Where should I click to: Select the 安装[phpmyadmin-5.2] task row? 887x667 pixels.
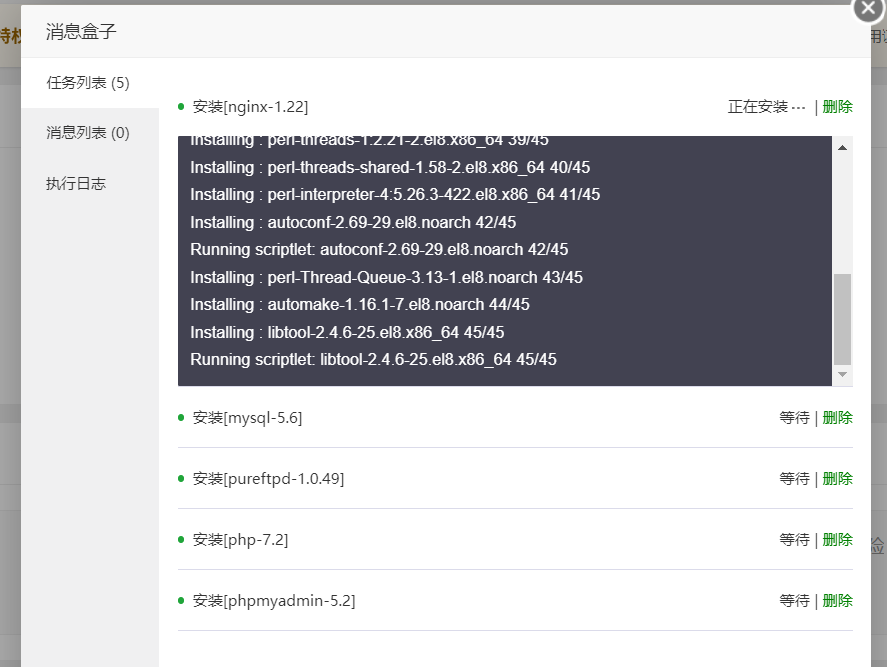tap(515, 600)
